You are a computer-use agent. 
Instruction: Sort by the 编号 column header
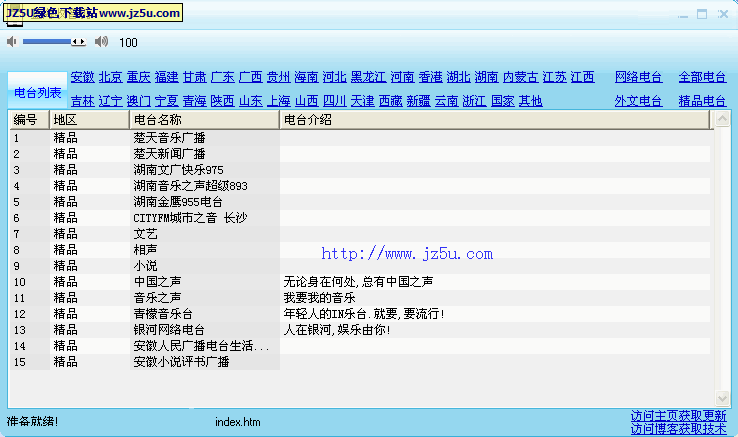30,120
